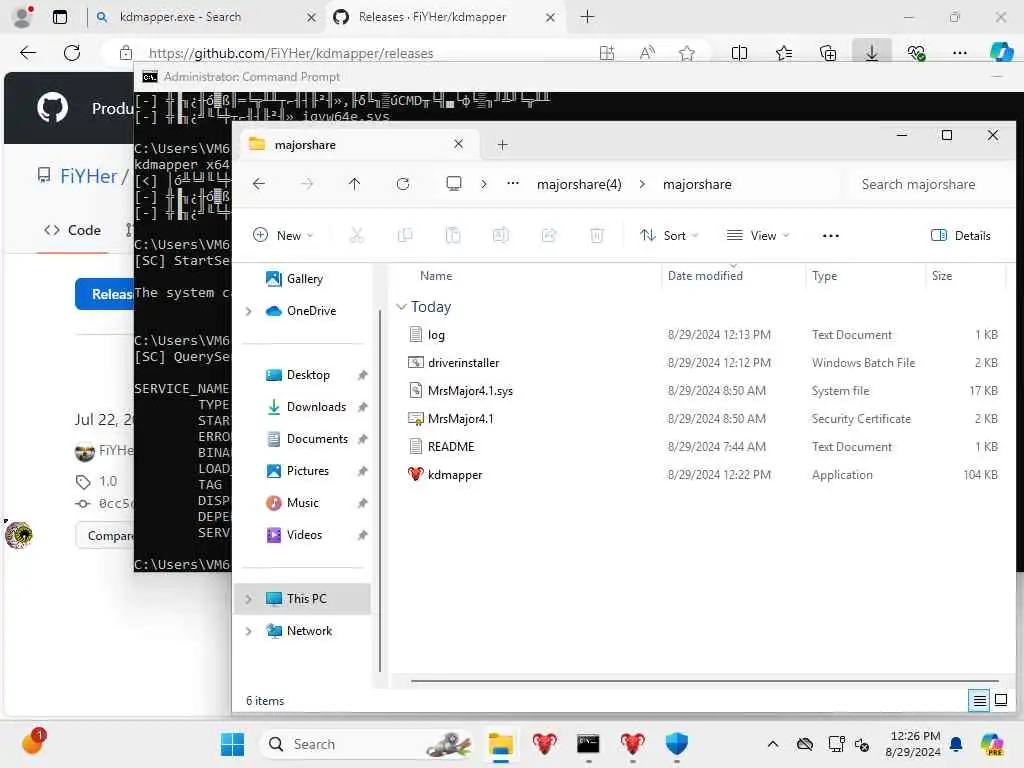1024x768 pixels.
Task: Open Command Prompt from the taskbar
Action: (588, 744)
